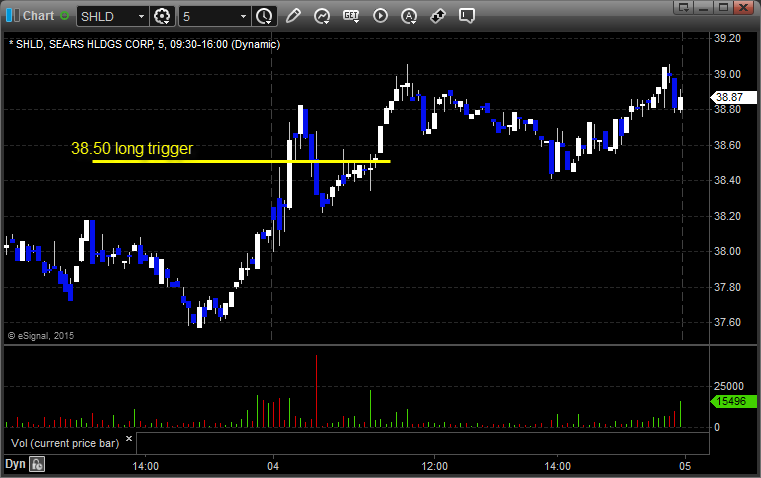This screenshot has width=761, height=478.
Task: Minimize the chart window
Action: (x=704, y=8)
